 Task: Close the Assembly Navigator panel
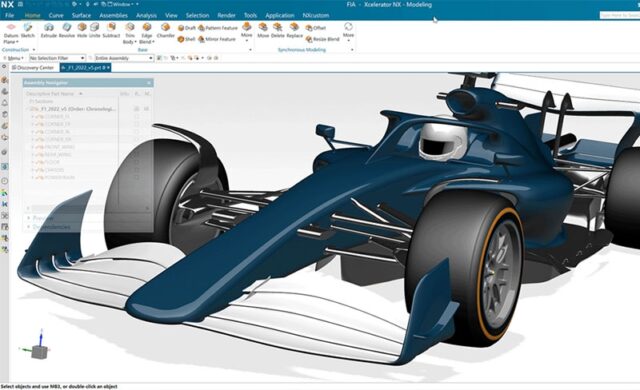[149, 83]
